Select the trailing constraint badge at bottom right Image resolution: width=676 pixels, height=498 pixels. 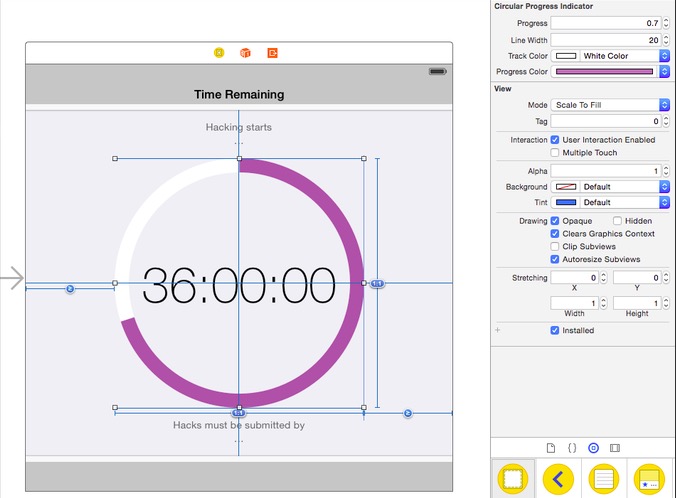[x=408, y=413]
